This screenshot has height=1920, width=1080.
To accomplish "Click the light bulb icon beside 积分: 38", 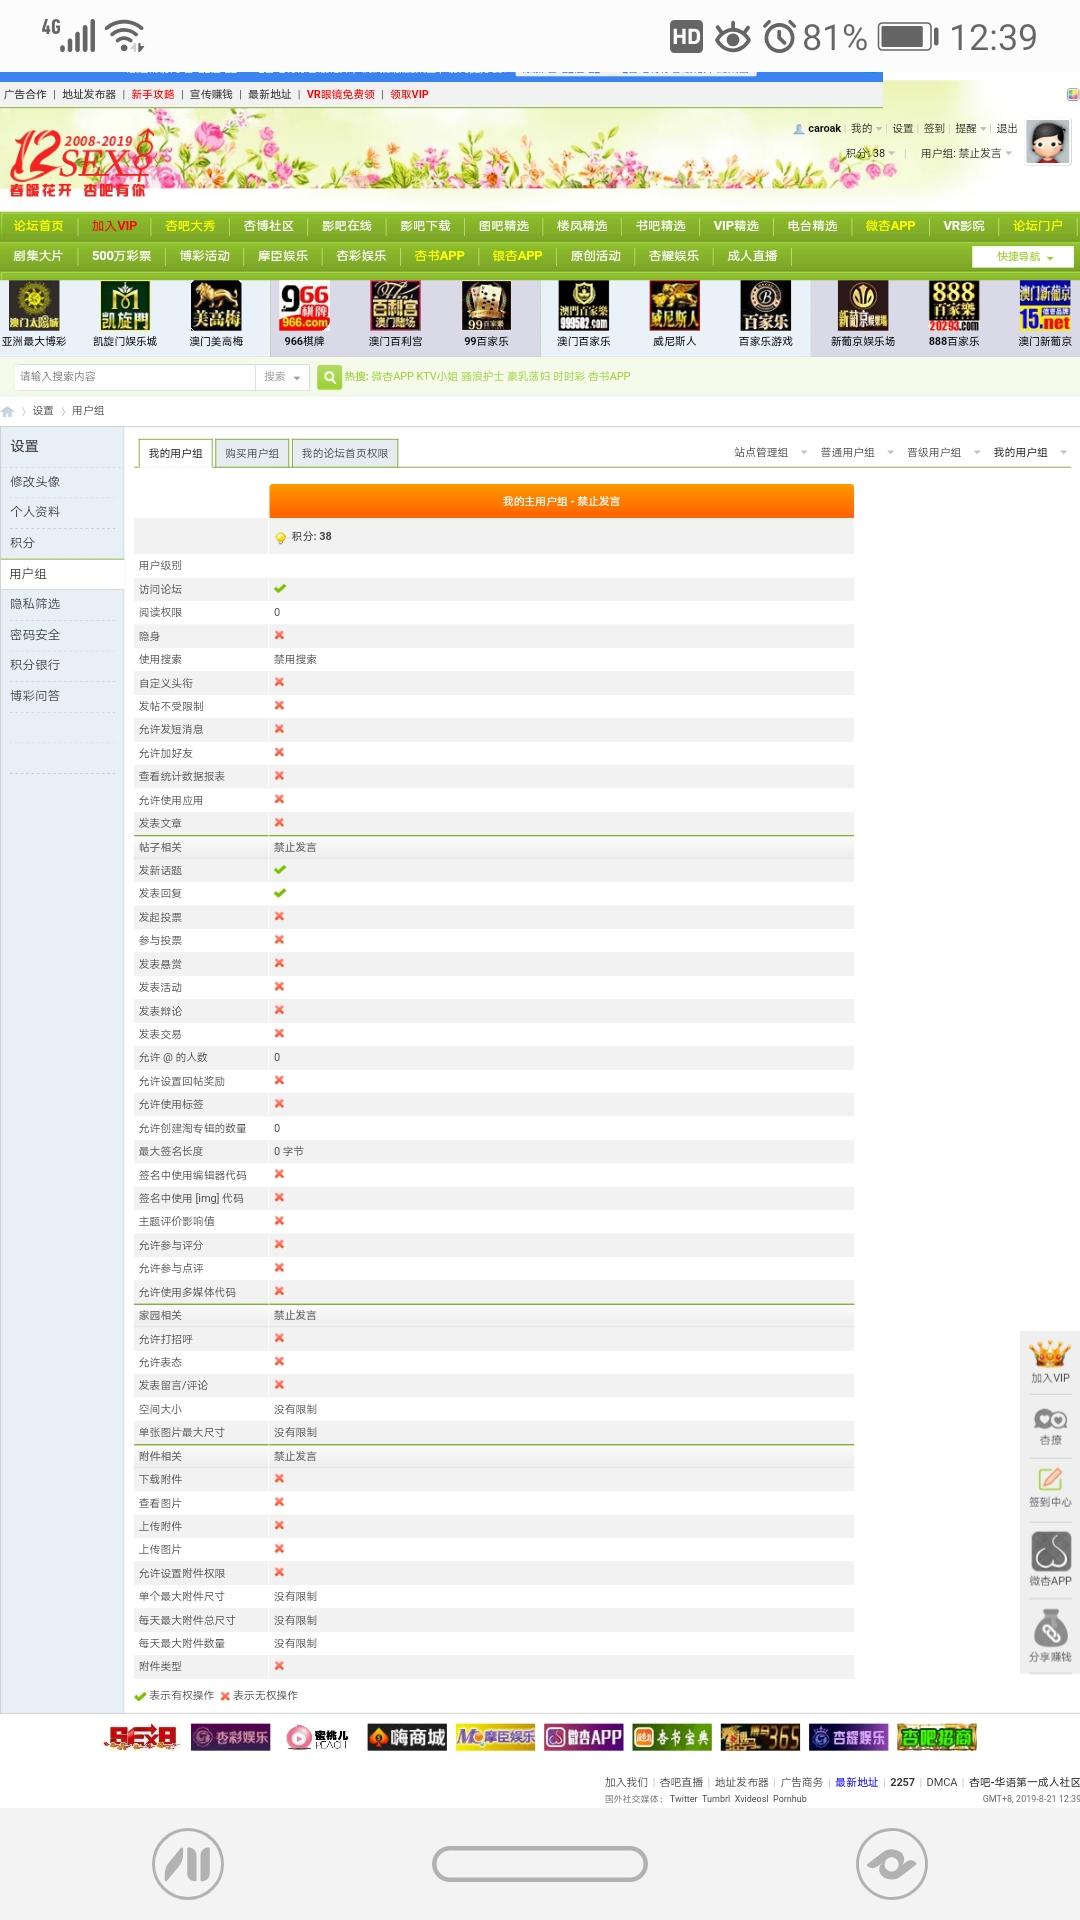I will pos(281,538).
